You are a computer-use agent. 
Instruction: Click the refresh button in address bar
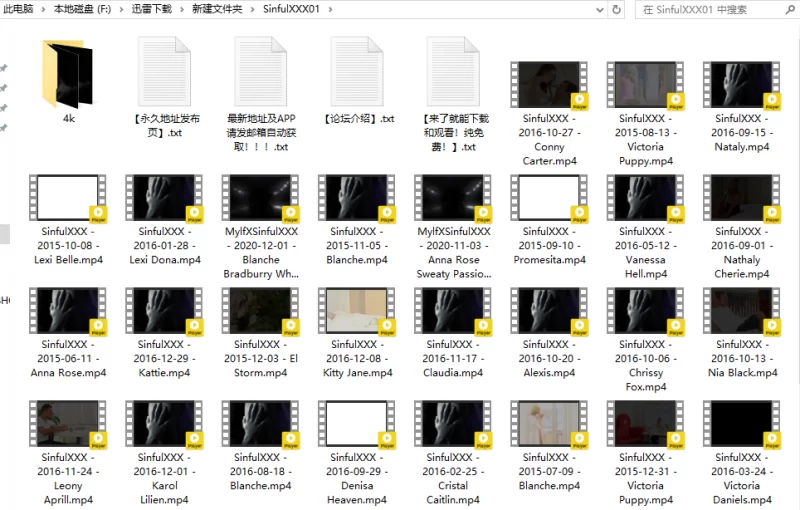pos(616,9)
